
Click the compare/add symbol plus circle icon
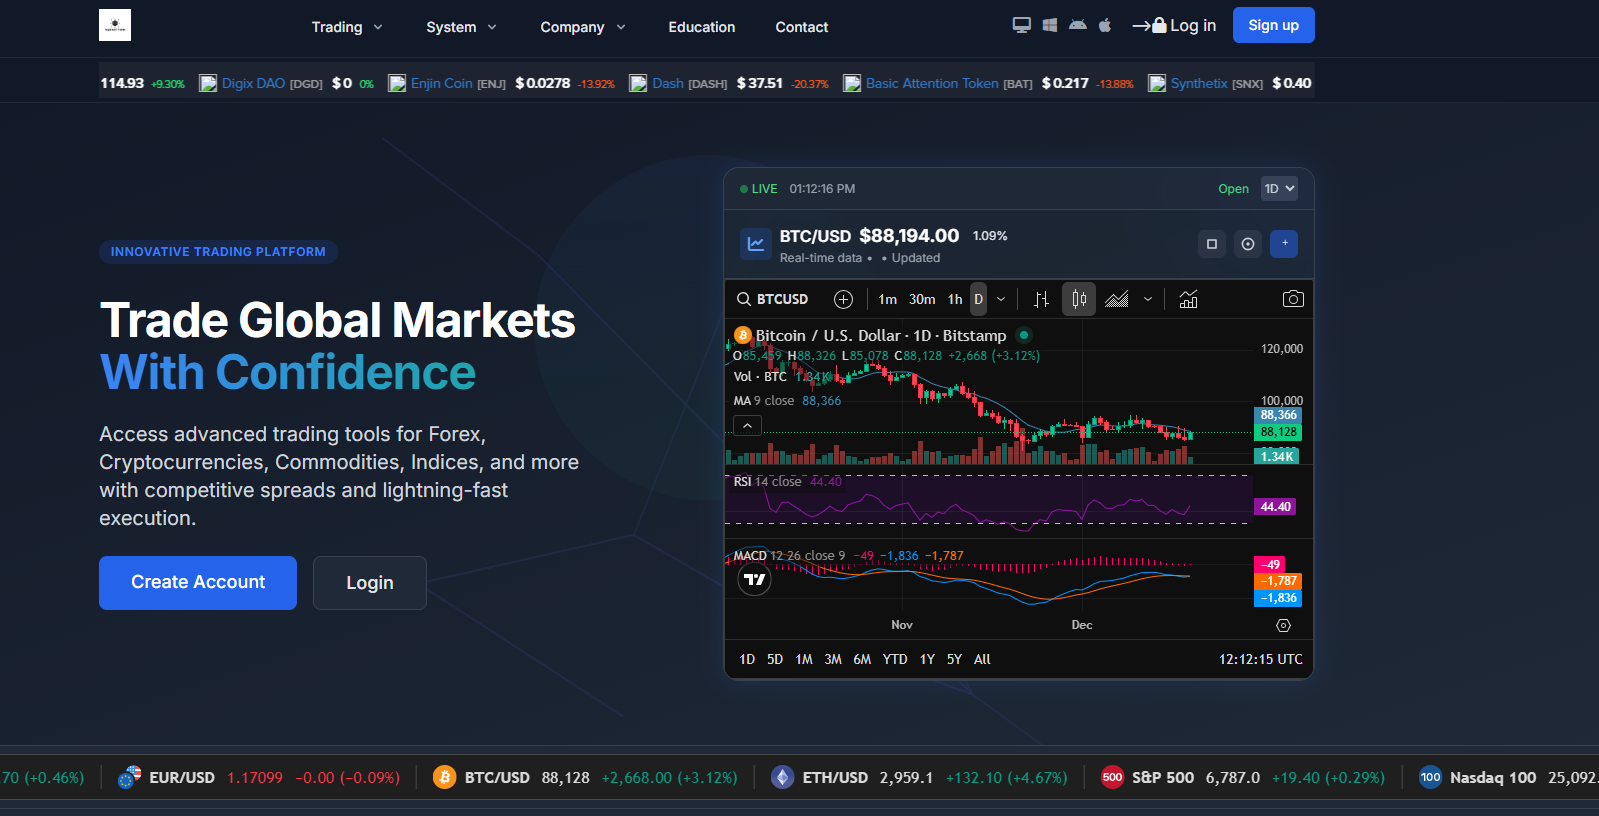(x=843, y=299)
